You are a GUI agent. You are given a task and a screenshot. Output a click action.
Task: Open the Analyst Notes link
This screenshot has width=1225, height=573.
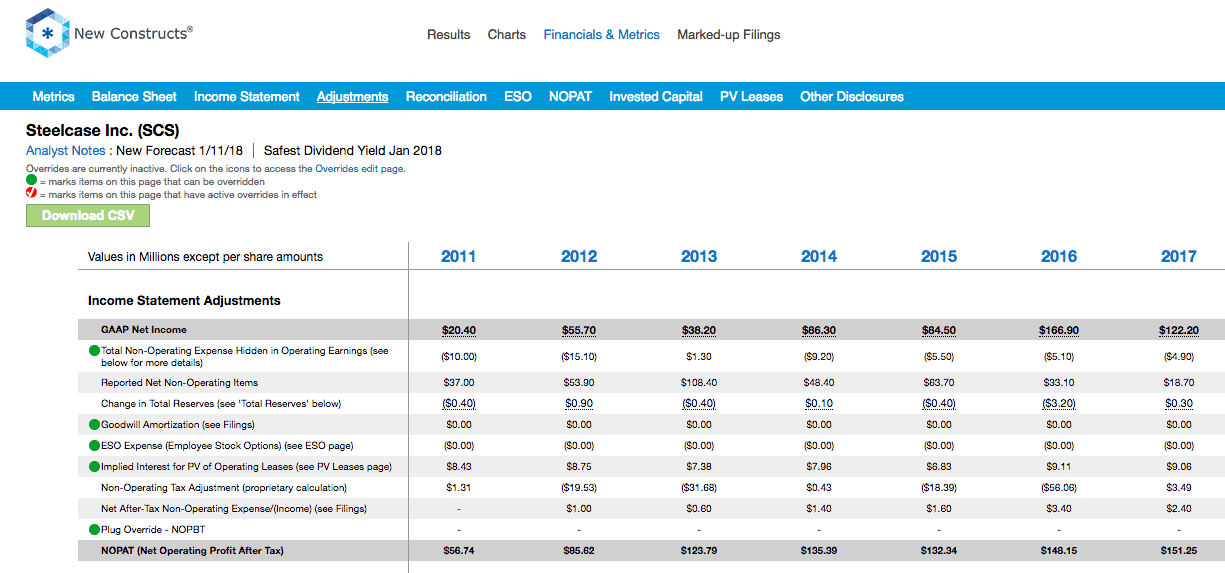(x=66, y=151)
